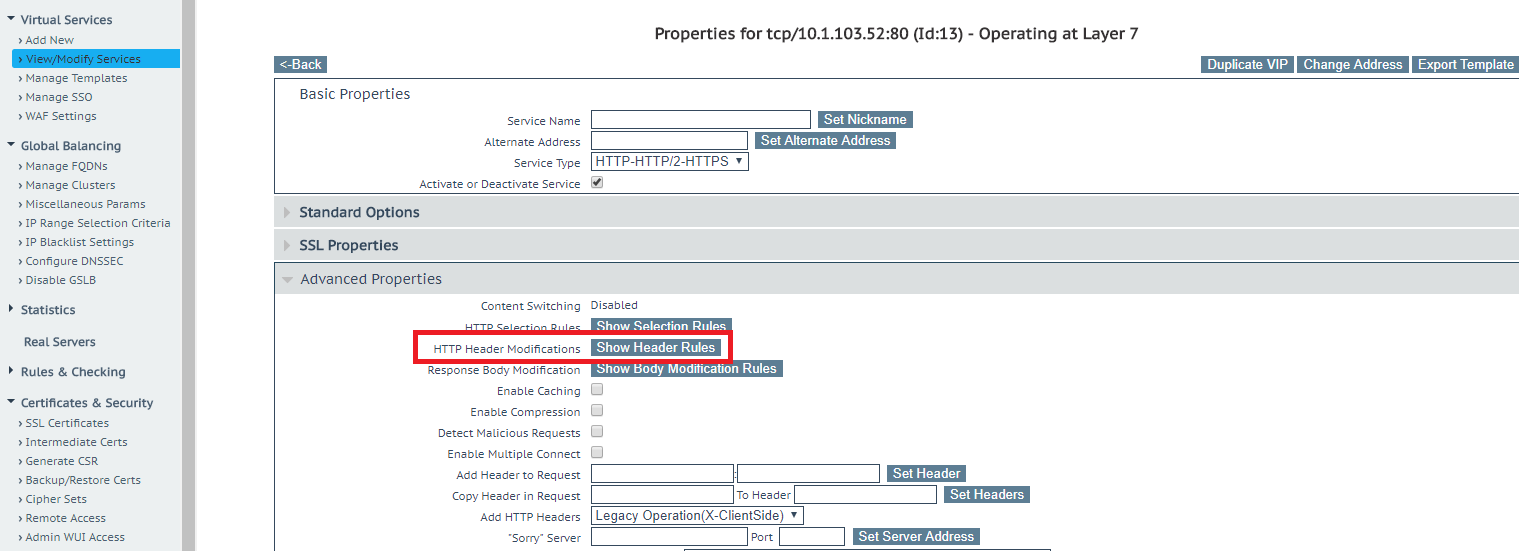Open Miscellaneous Params menu item

click(x=85, y=204)
